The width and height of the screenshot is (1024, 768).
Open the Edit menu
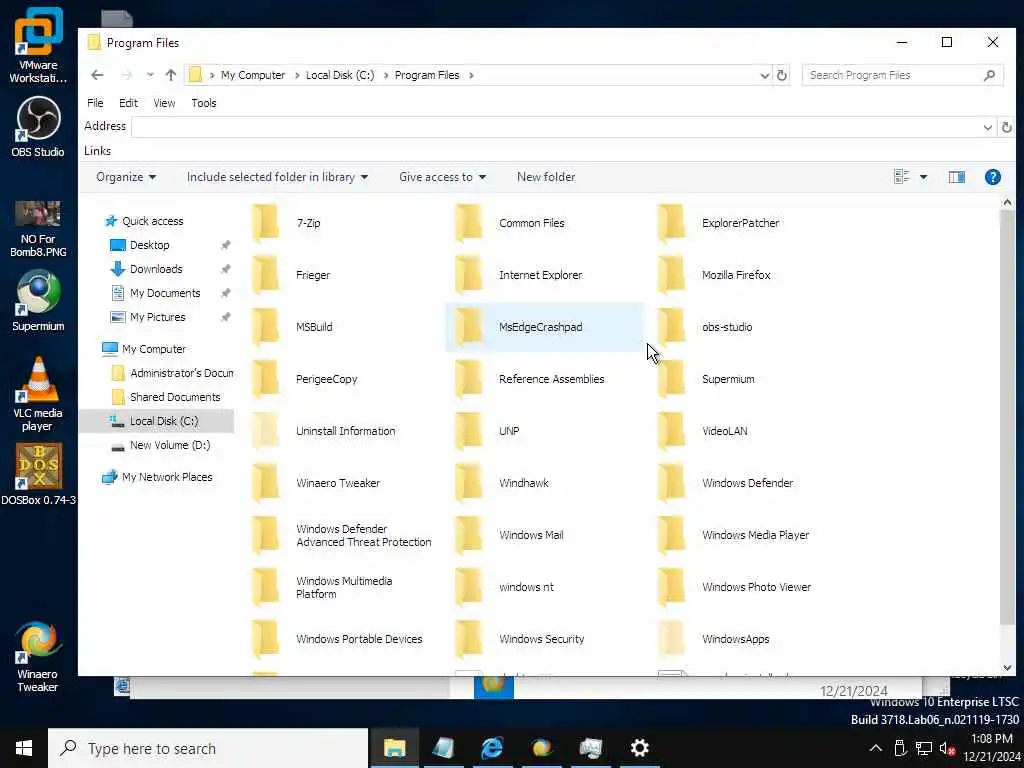coord(129,103)
